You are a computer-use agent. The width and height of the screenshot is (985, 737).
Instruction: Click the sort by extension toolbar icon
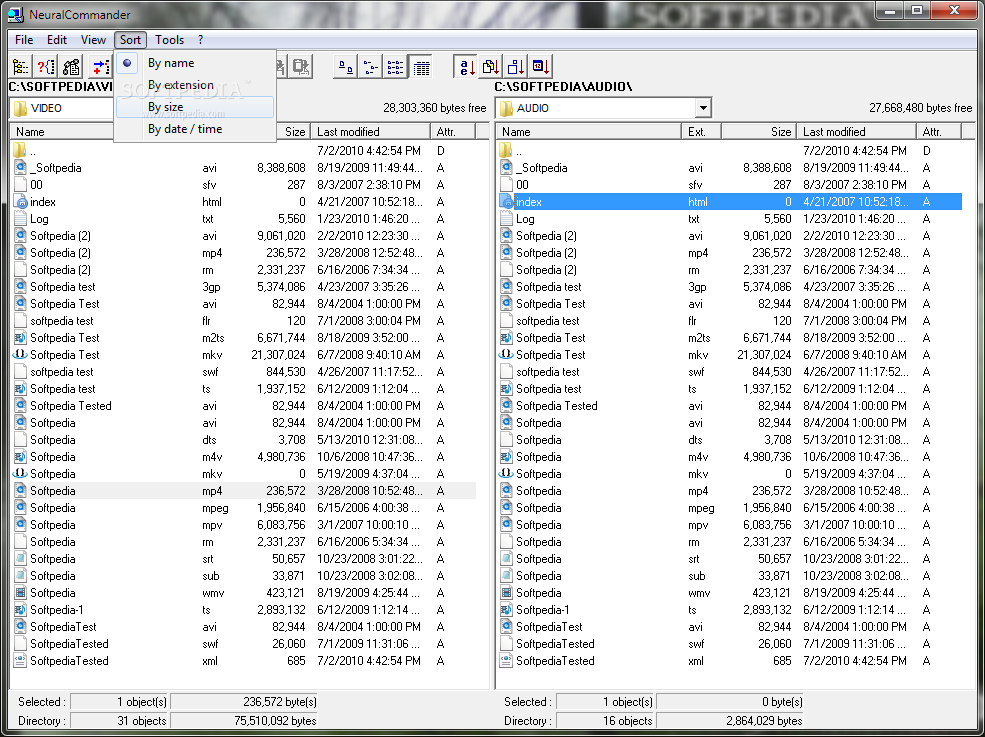(491, 66)
